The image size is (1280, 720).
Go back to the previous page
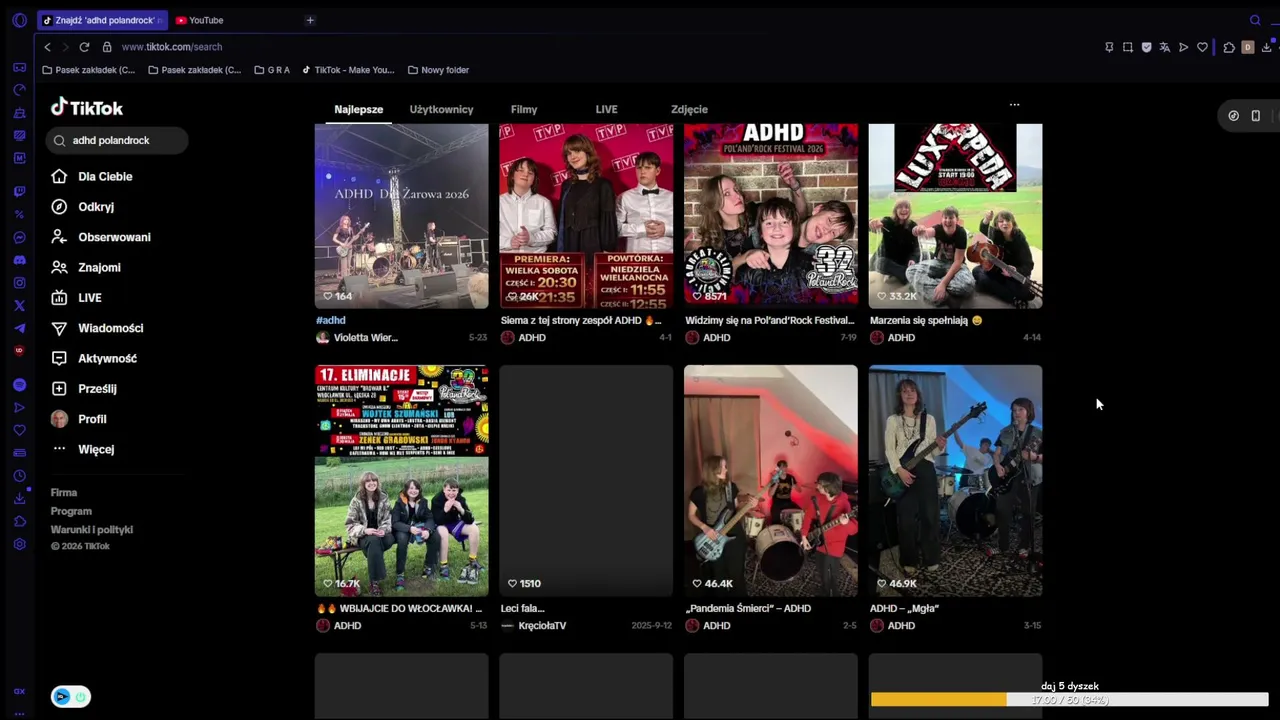tap(47, 47)
